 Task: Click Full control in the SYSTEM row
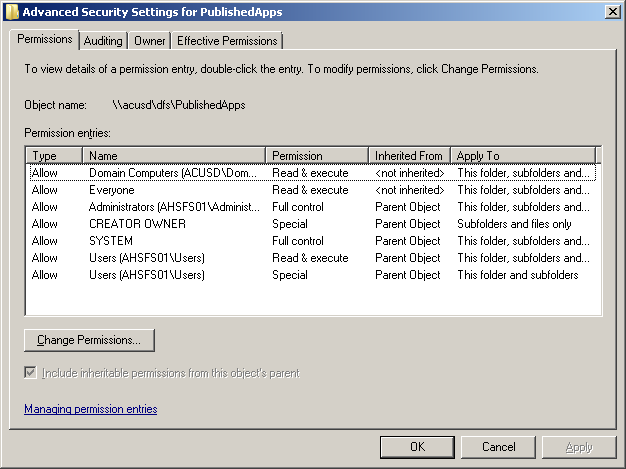[298, 241]
